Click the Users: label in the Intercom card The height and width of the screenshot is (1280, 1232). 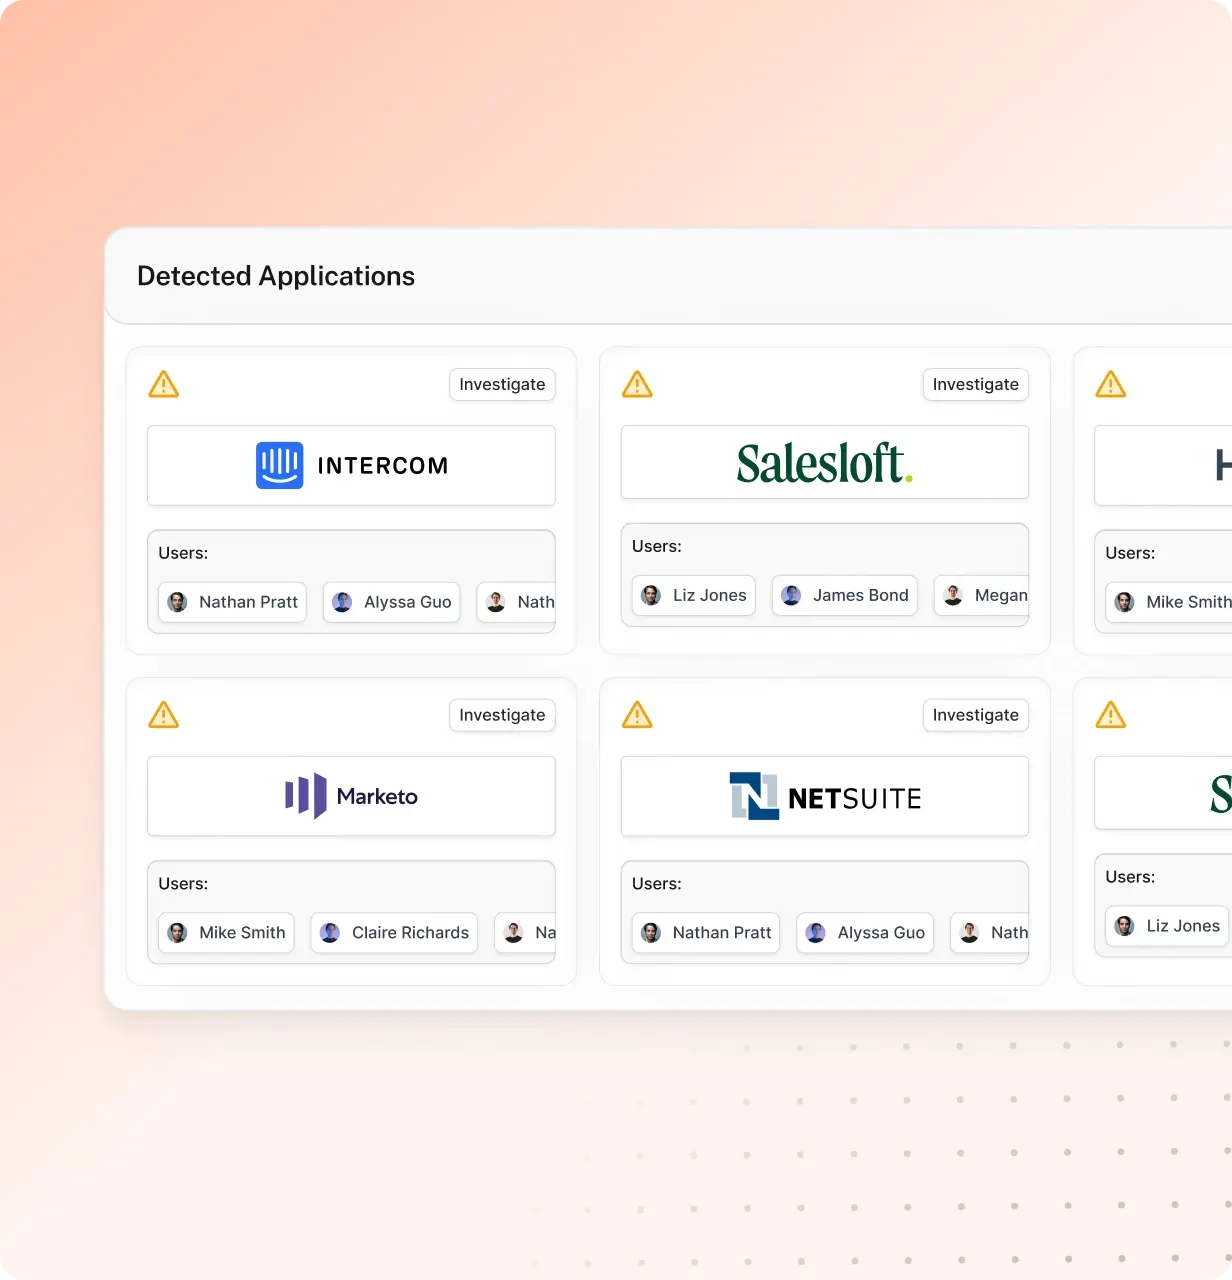click(183, 553)
